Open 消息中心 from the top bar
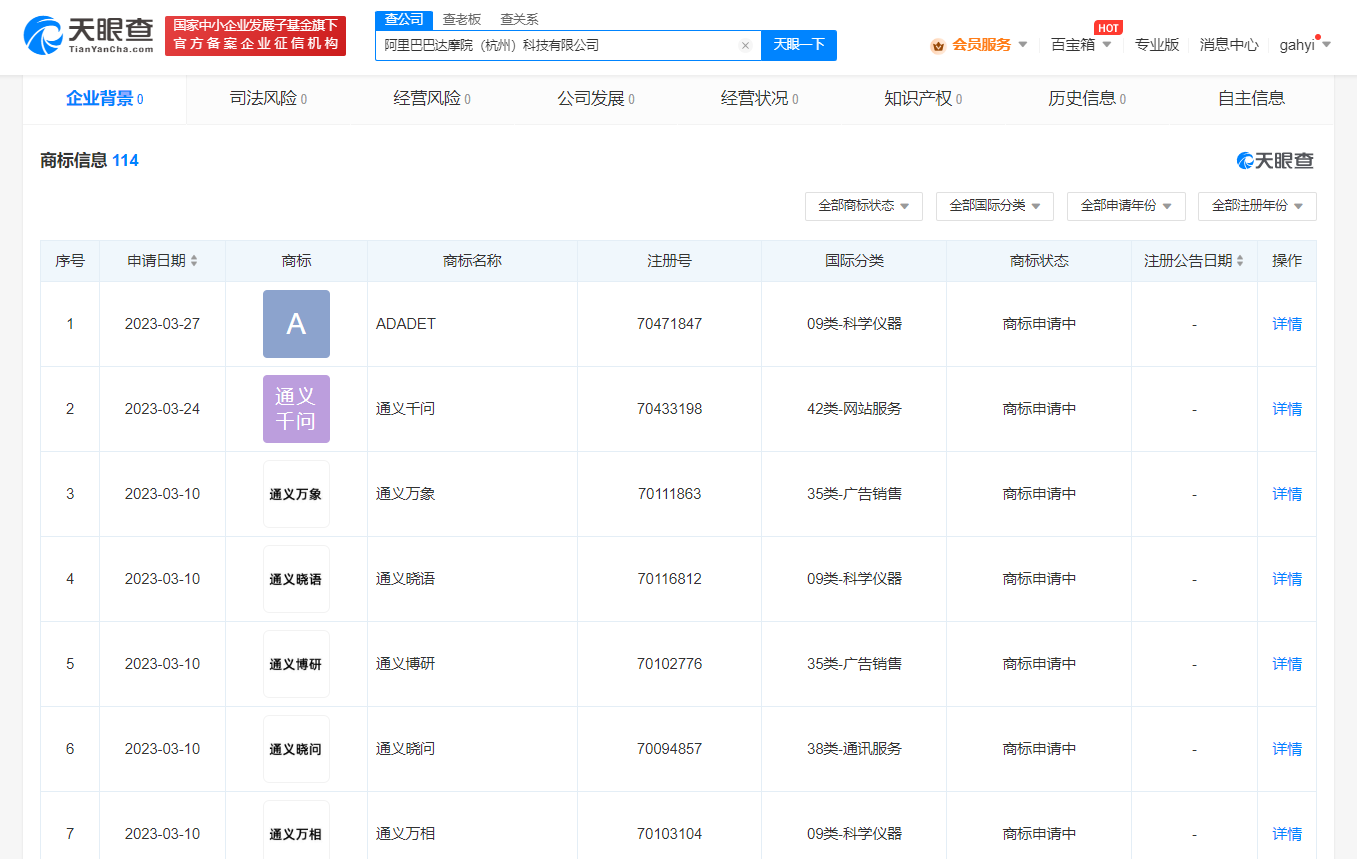Viewport: 1357px width, 859px height. (1228, 45)
